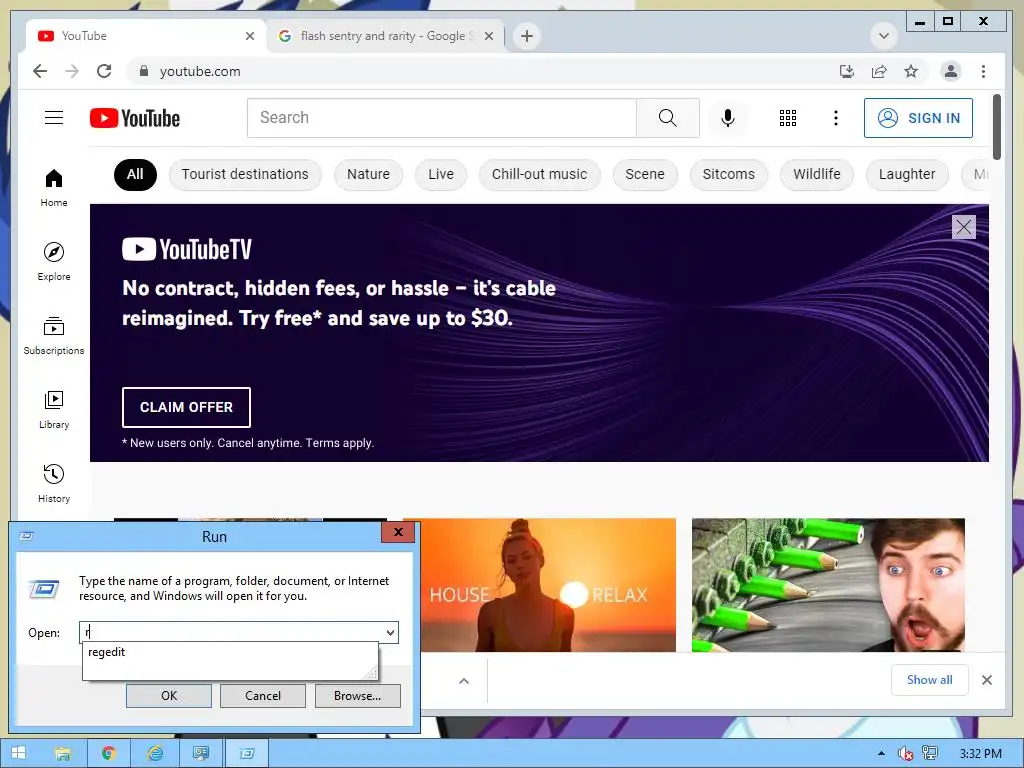Close the YouTube tab
This screenshot has width=1024, height=768.
coord(249,36)
